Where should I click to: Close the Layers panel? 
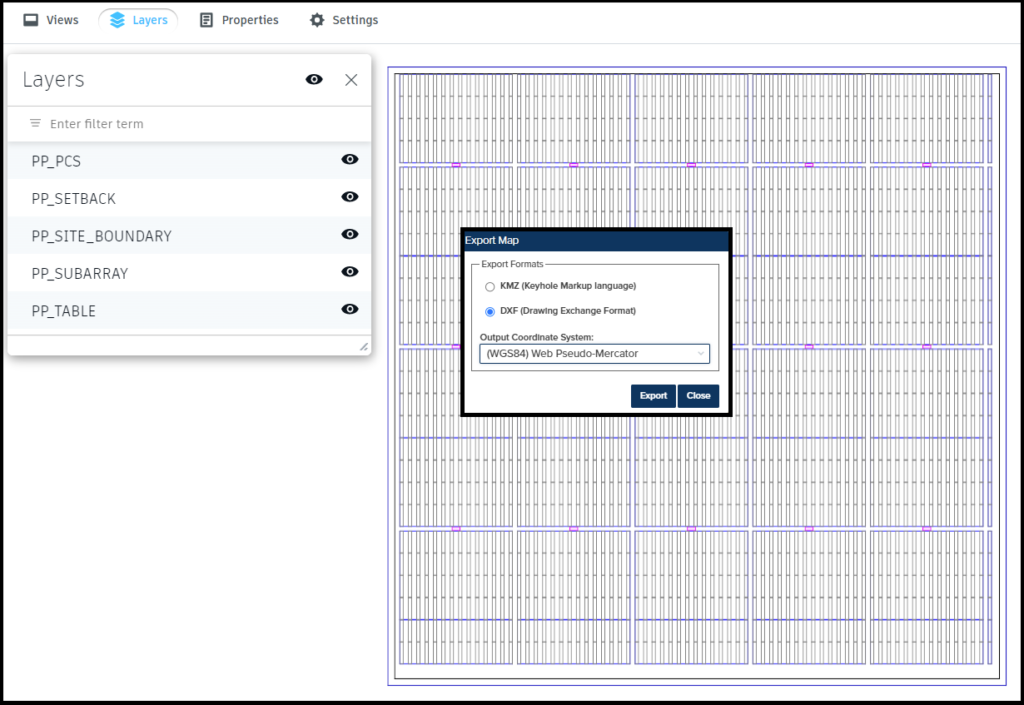[x=351, y=80]
